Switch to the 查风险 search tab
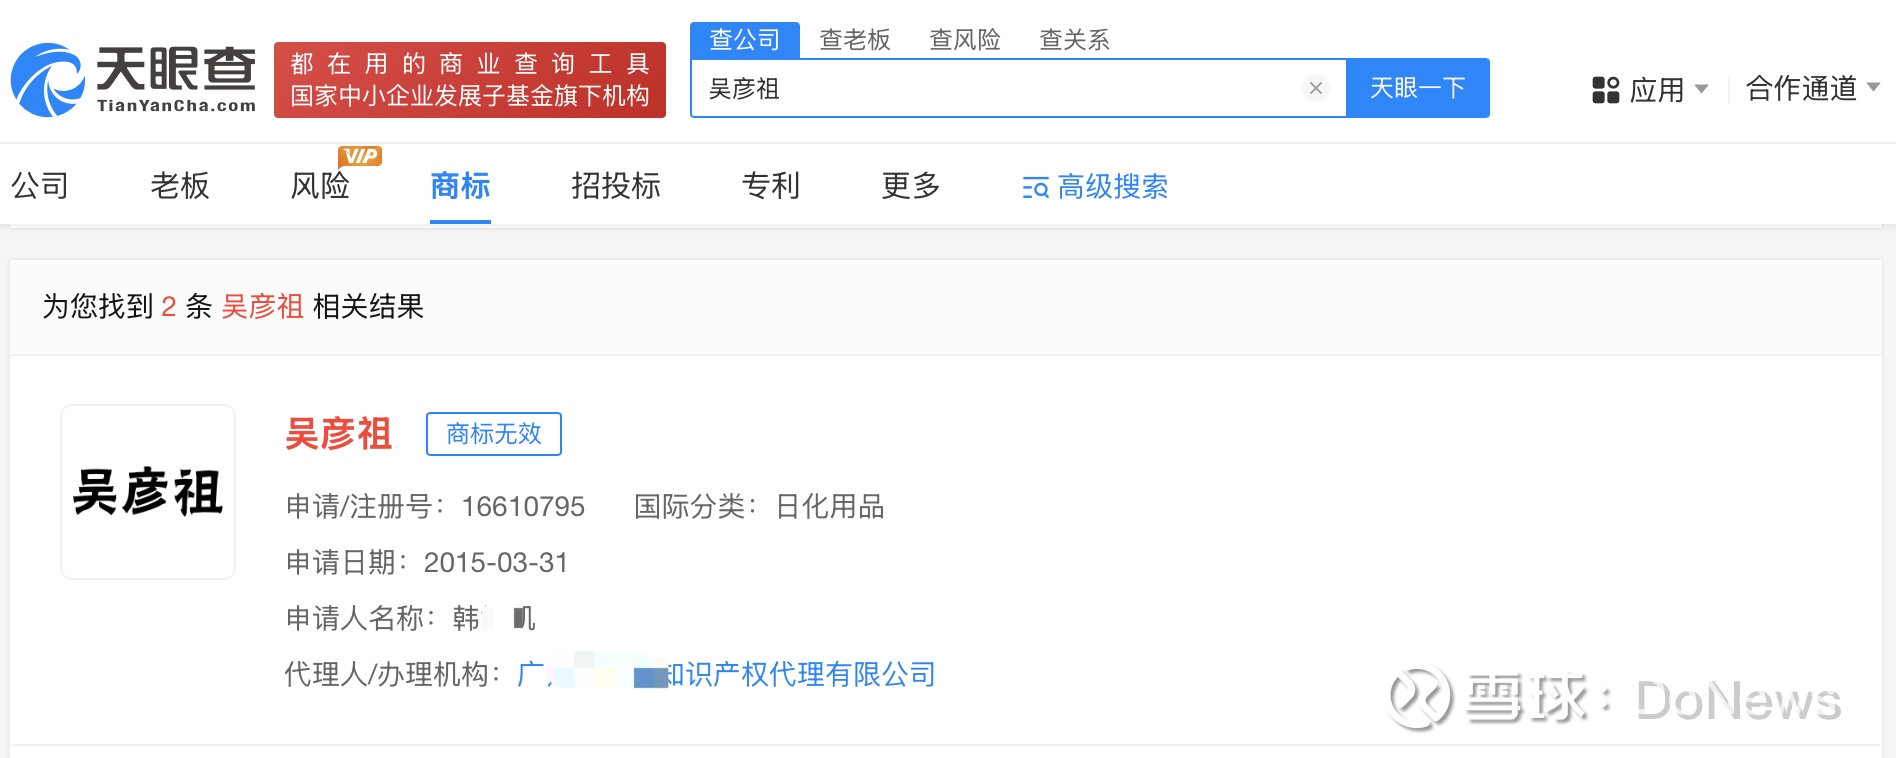1896x758 pixels. [965, 40]
